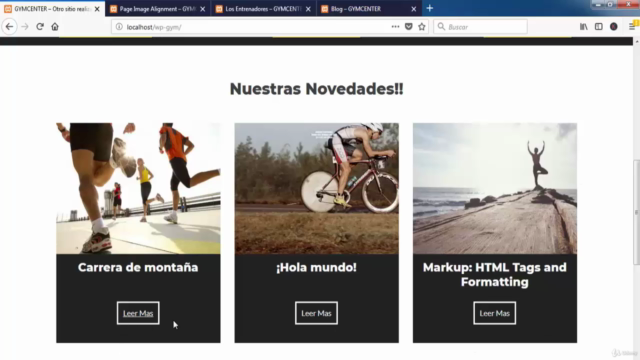Screen dimensions: 640x360
Task: Click the Carrera de montaña title
Action: click(138, 267)
